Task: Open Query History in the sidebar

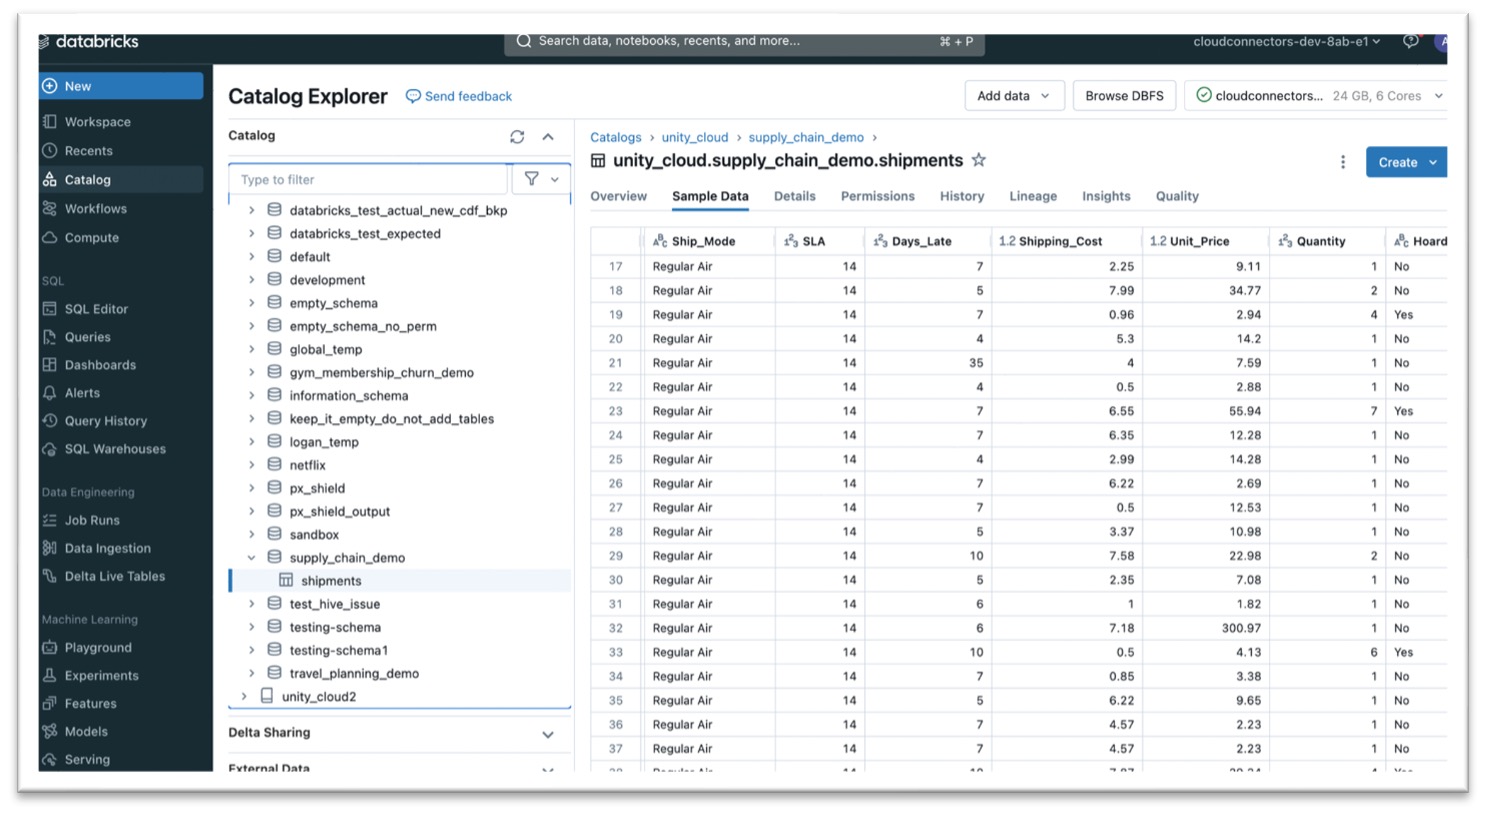Action: pos(105,421)
